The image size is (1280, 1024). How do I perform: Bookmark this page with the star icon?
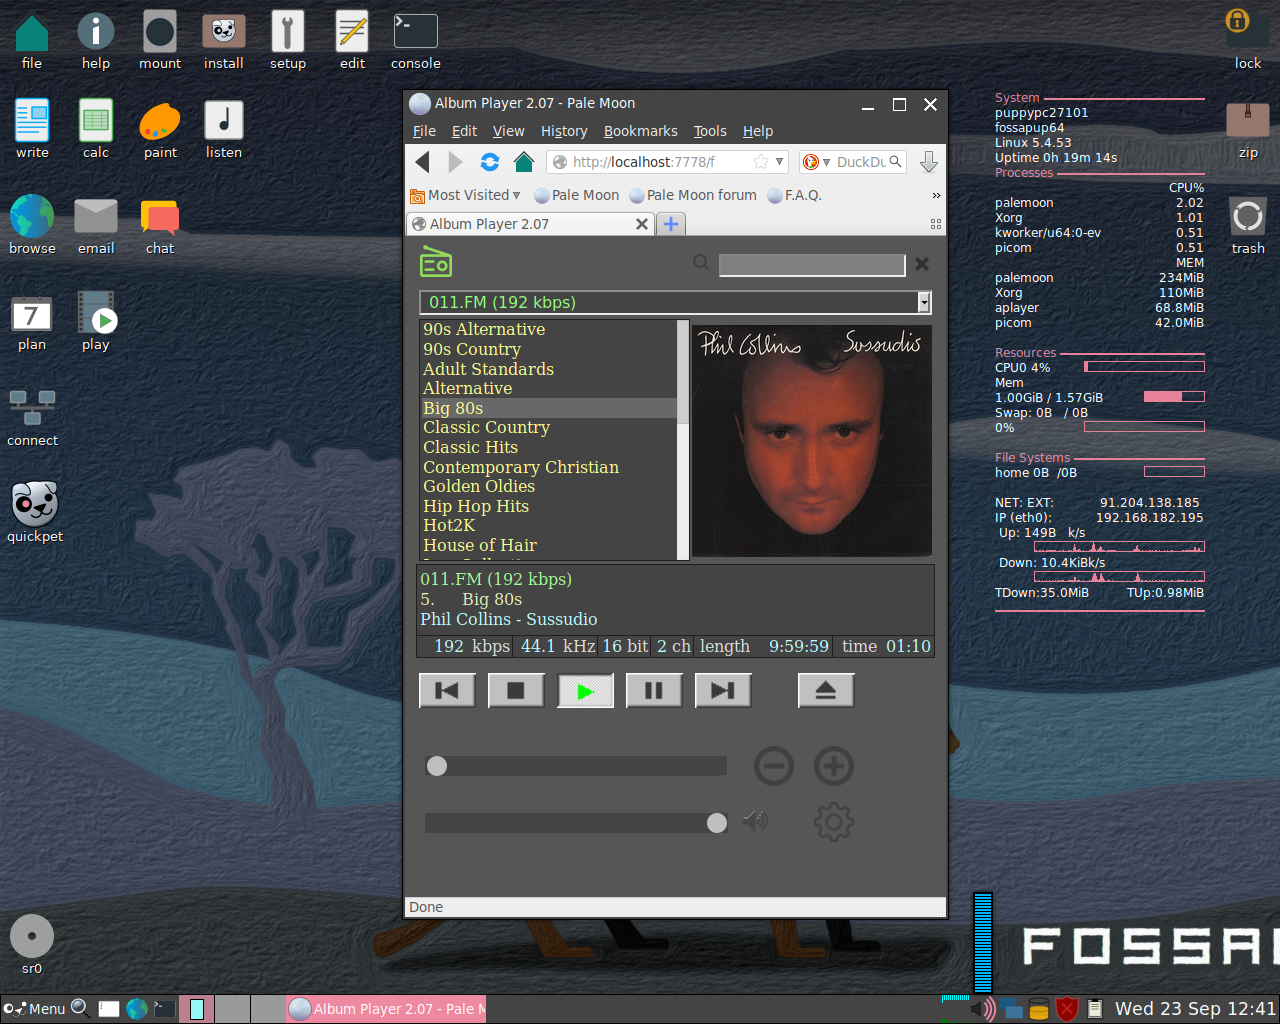pos(761,162)
